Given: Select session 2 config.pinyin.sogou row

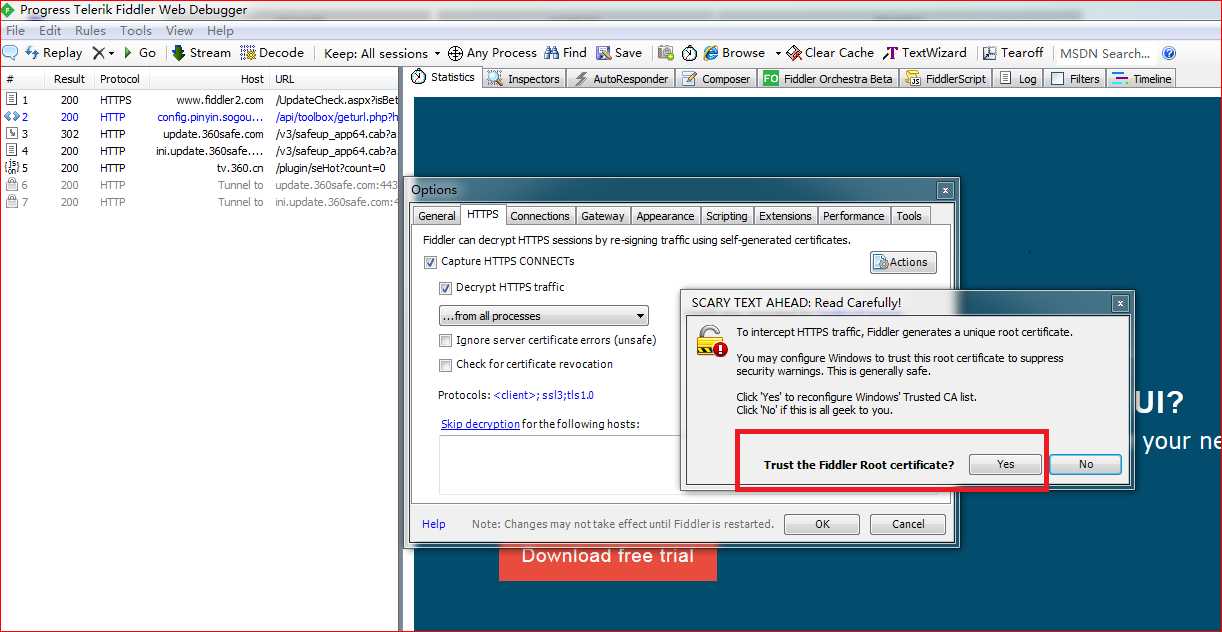Looking at the screenshot, I should pos(200,117).
